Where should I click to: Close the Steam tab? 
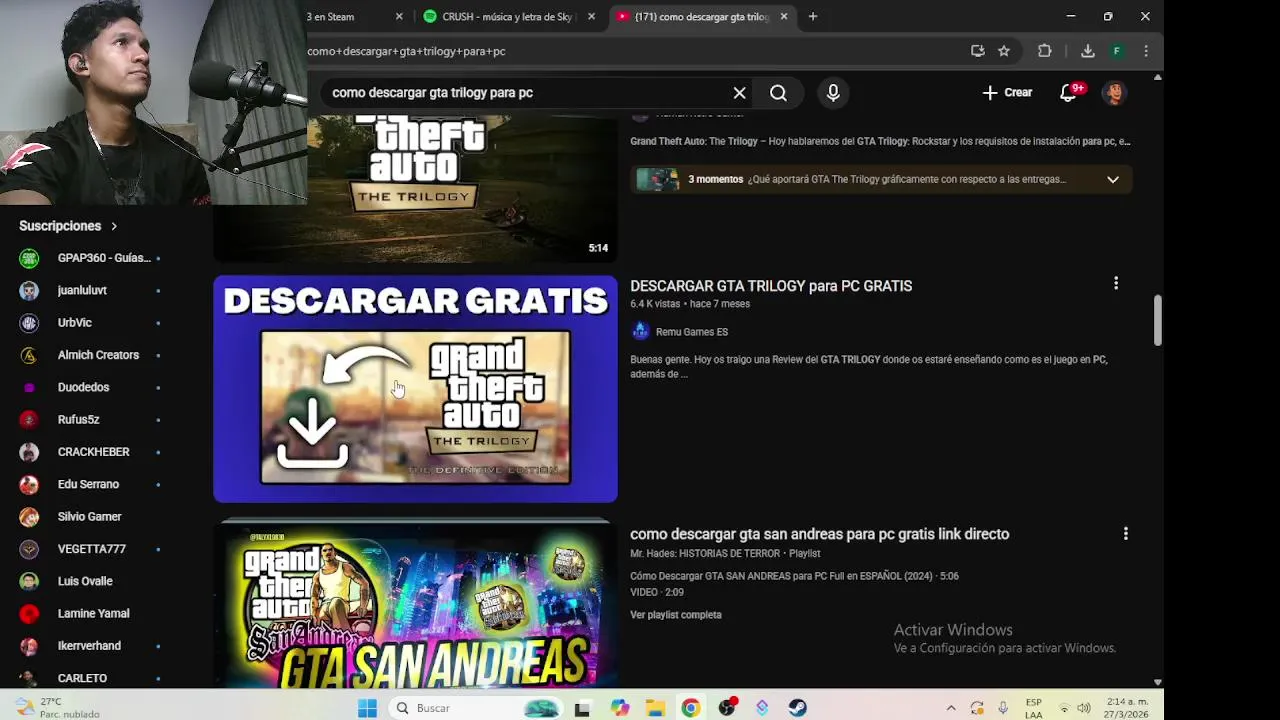tap(399, 17)
